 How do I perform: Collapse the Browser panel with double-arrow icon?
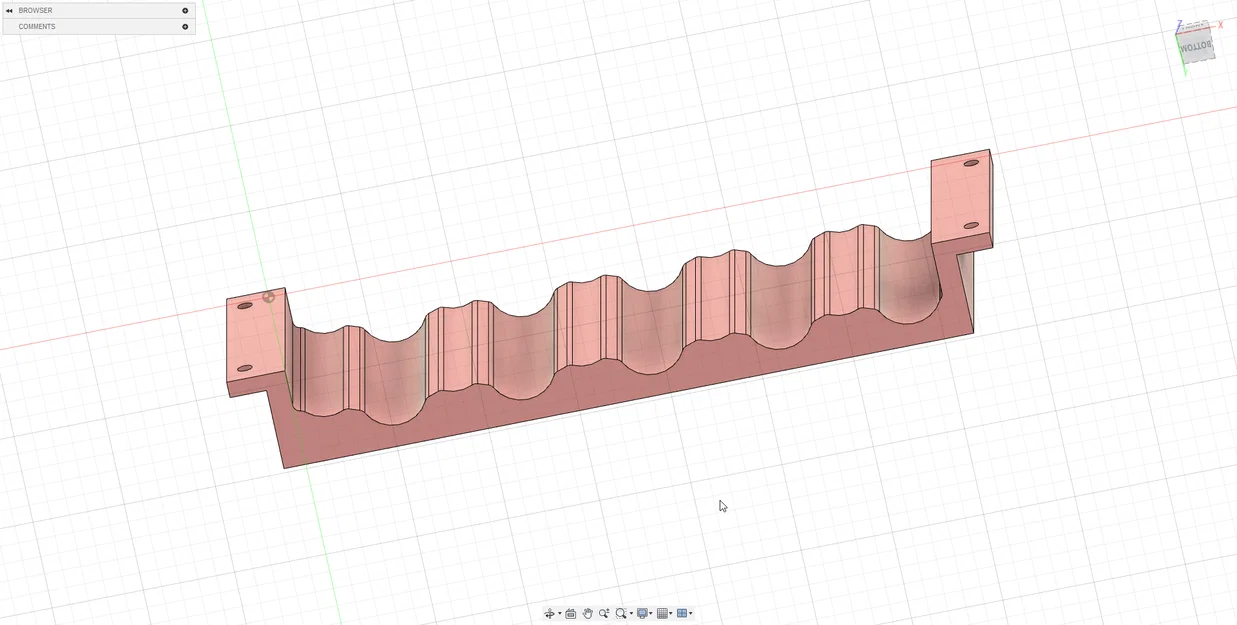click(9, 10)
